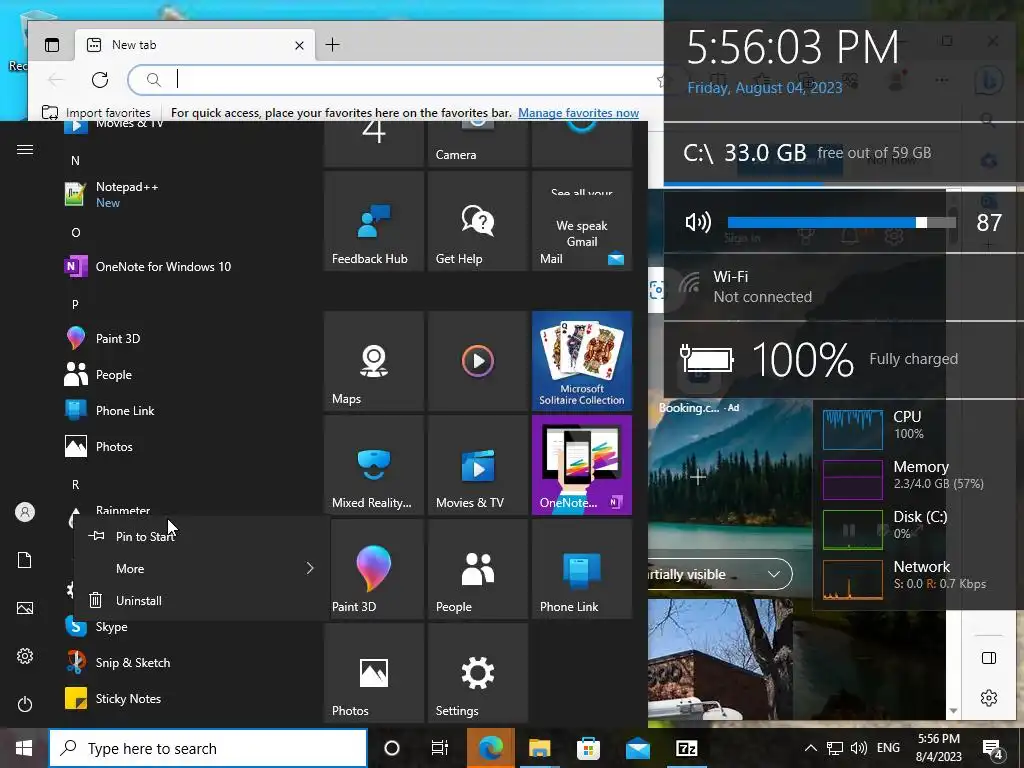Open the Mail live tile
1024x768 pixels.
(x=582, y=221)
